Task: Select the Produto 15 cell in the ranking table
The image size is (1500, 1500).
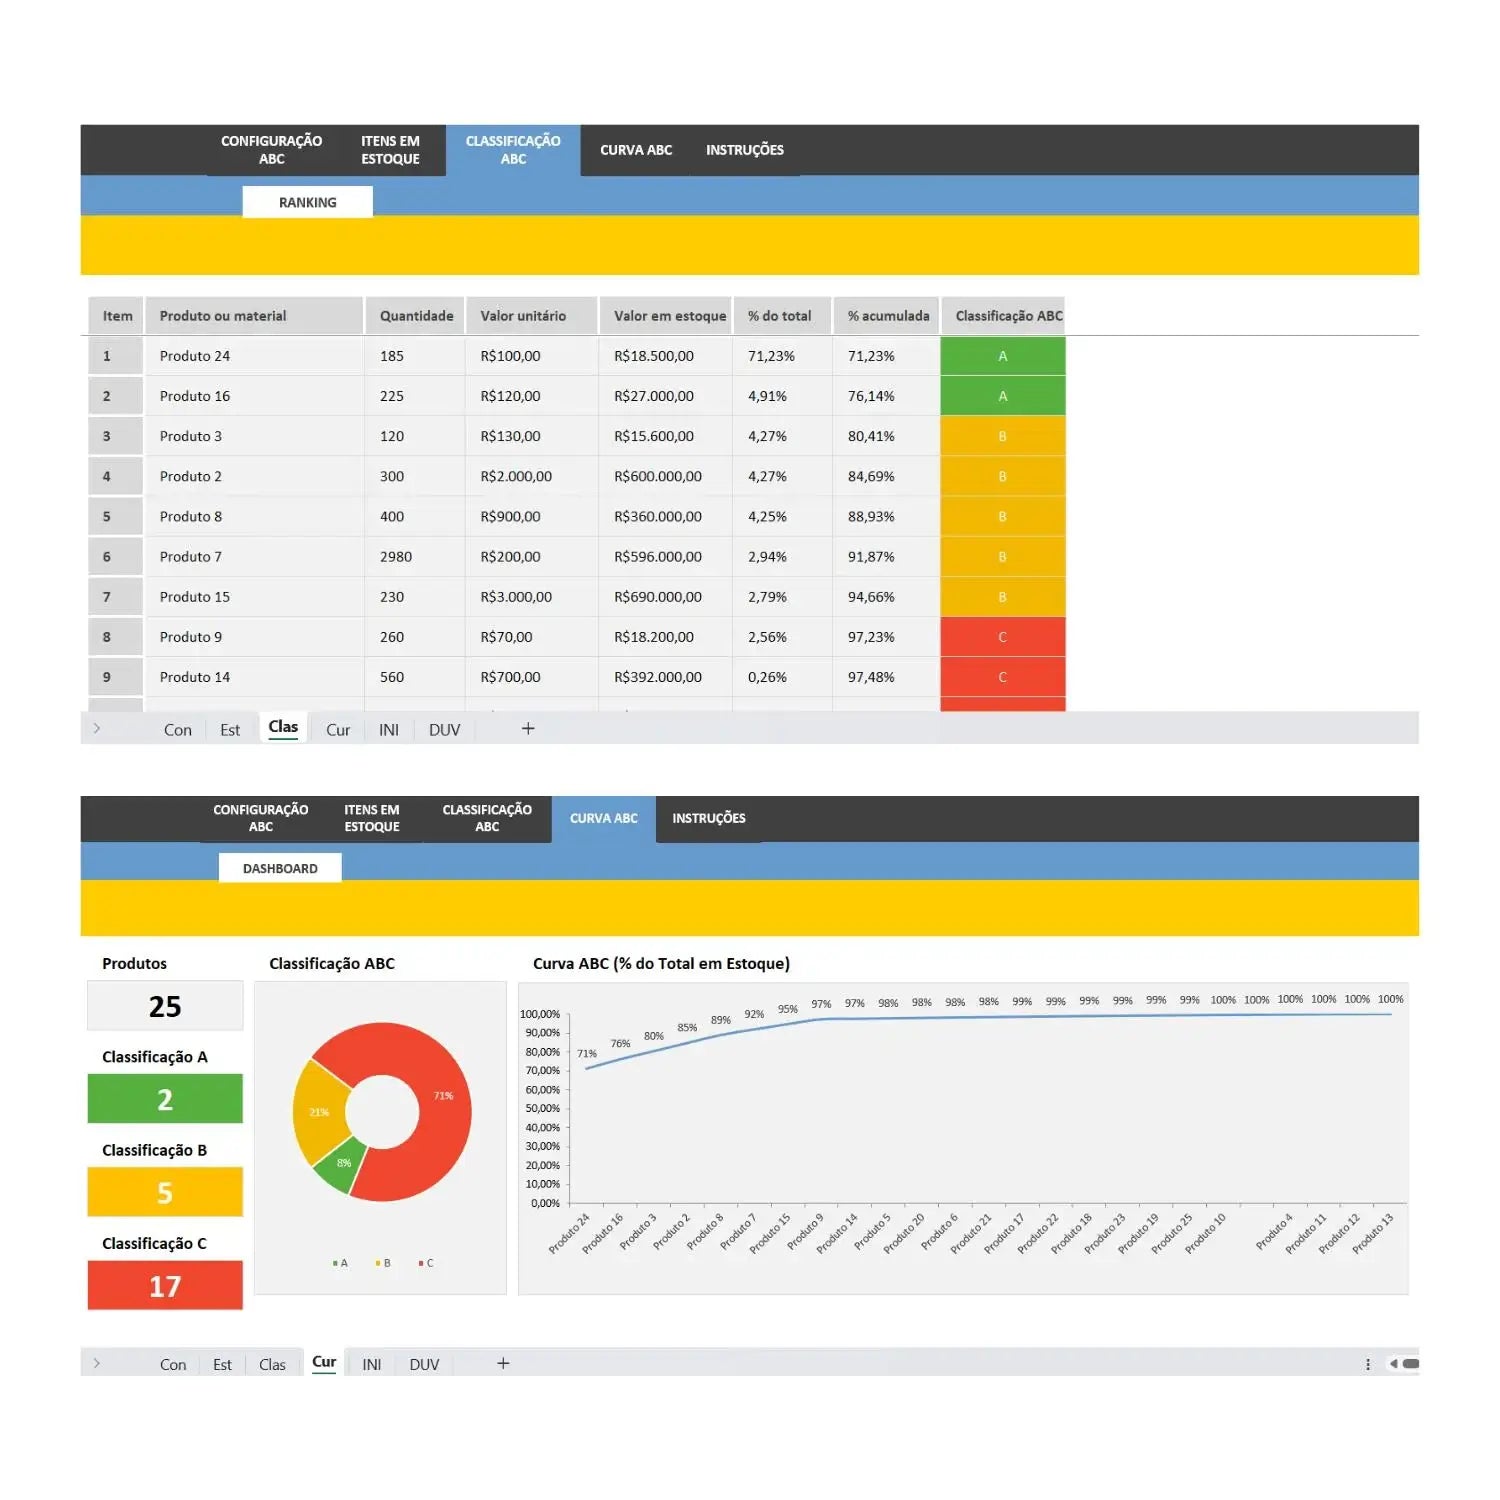Action: tap(195, 597)
